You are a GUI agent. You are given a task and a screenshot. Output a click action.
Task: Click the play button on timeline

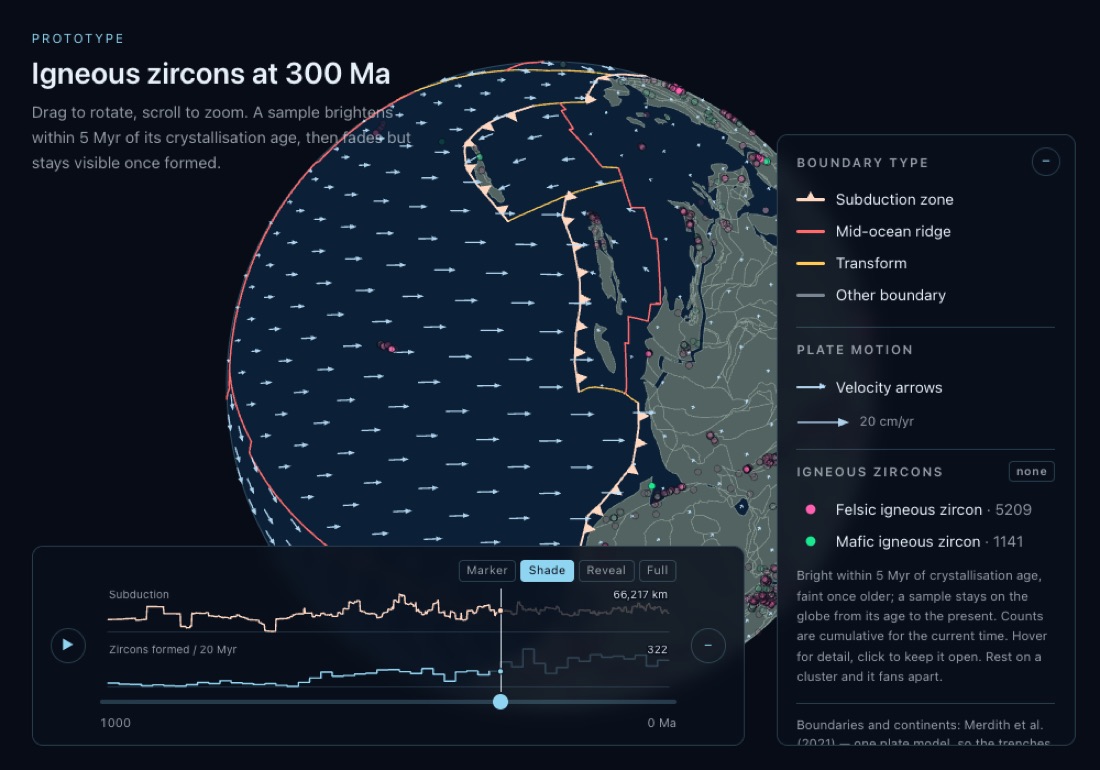click(x=68, y=645)
